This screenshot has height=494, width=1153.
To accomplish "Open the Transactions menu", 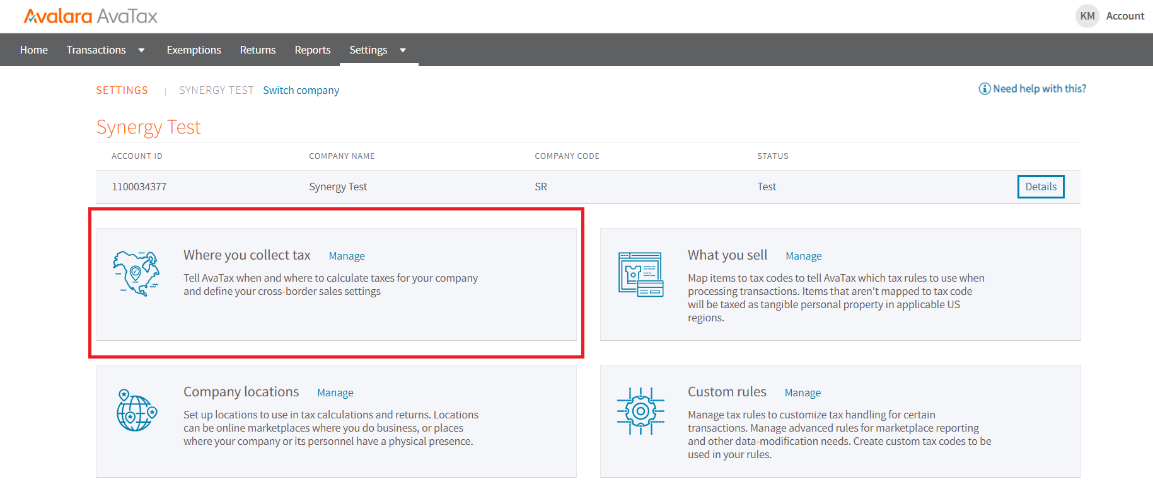I will (x=96, y=50).
